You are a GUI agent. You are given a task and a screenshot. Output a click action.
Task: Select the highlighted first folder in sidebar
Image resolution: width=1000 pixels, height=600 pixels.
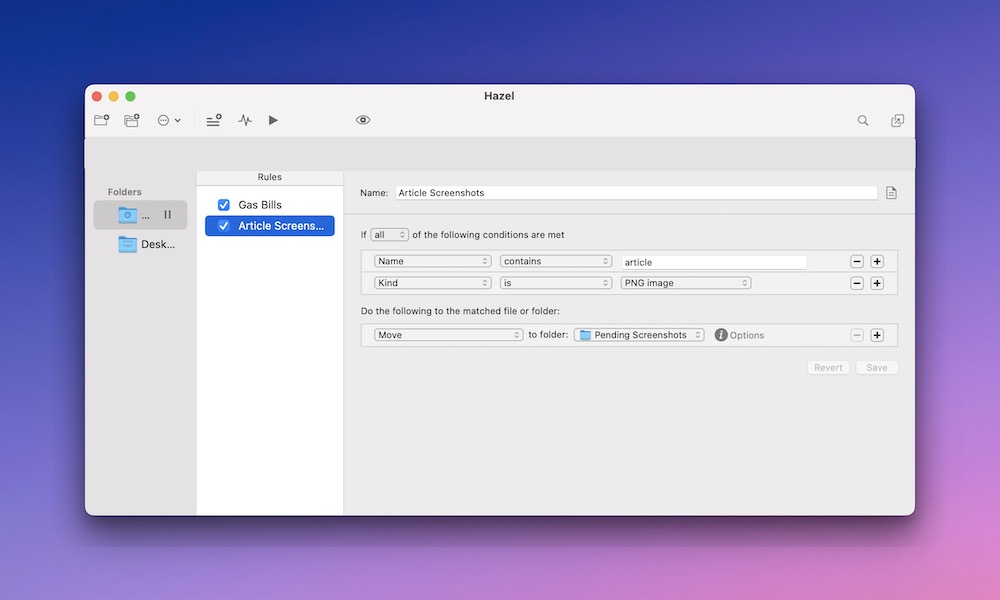tap(140, 215)
